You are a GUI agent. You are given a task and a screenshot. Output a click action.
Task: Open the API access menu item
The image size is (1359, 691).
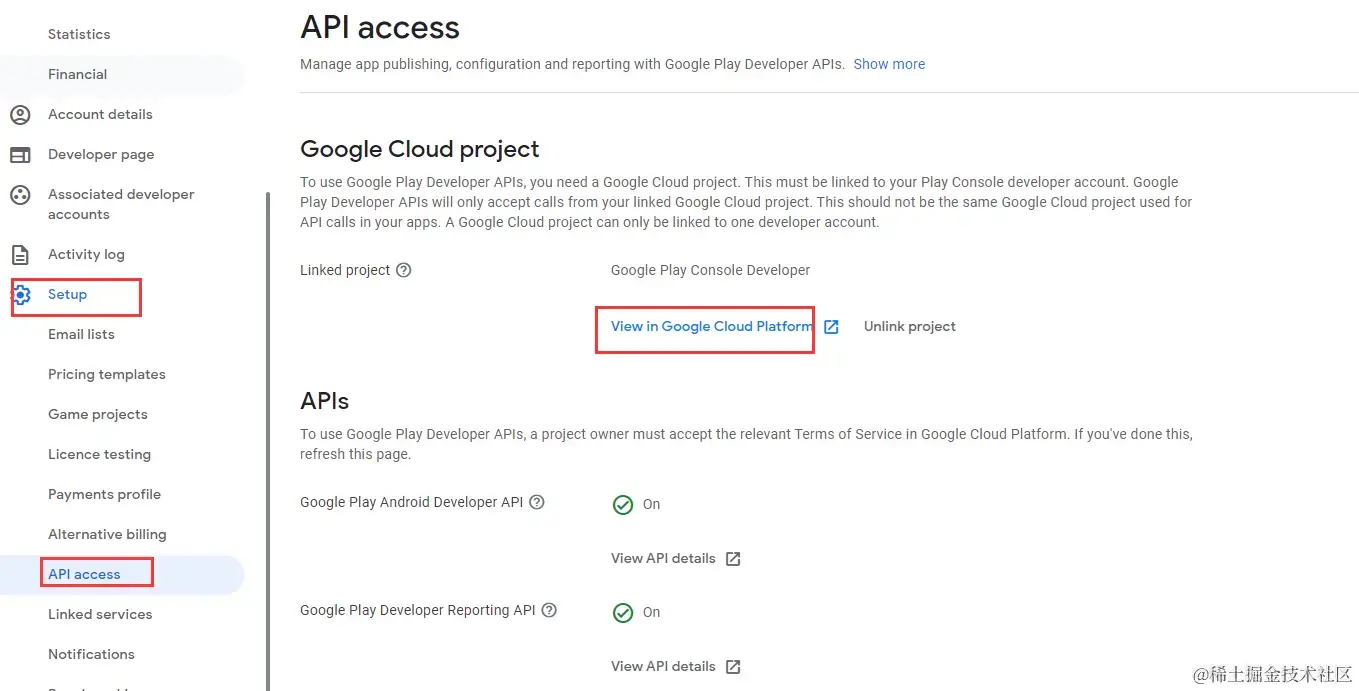pos(84,574)
